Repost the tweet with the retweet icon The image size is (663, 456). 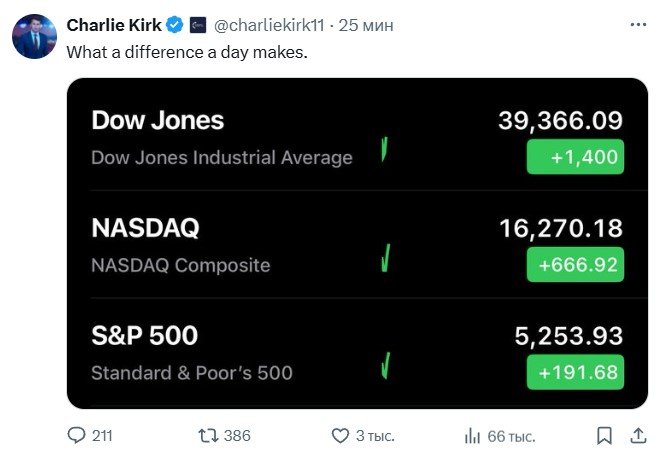[x=209, y=436]
